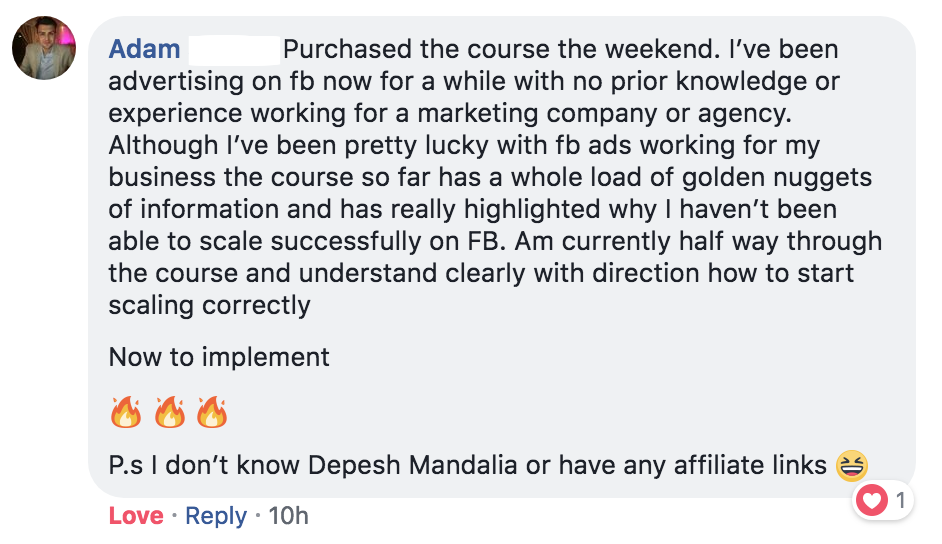Screen dimensions: 942x544
Task: Click the first fire emoji
Action: pos(126,412)
